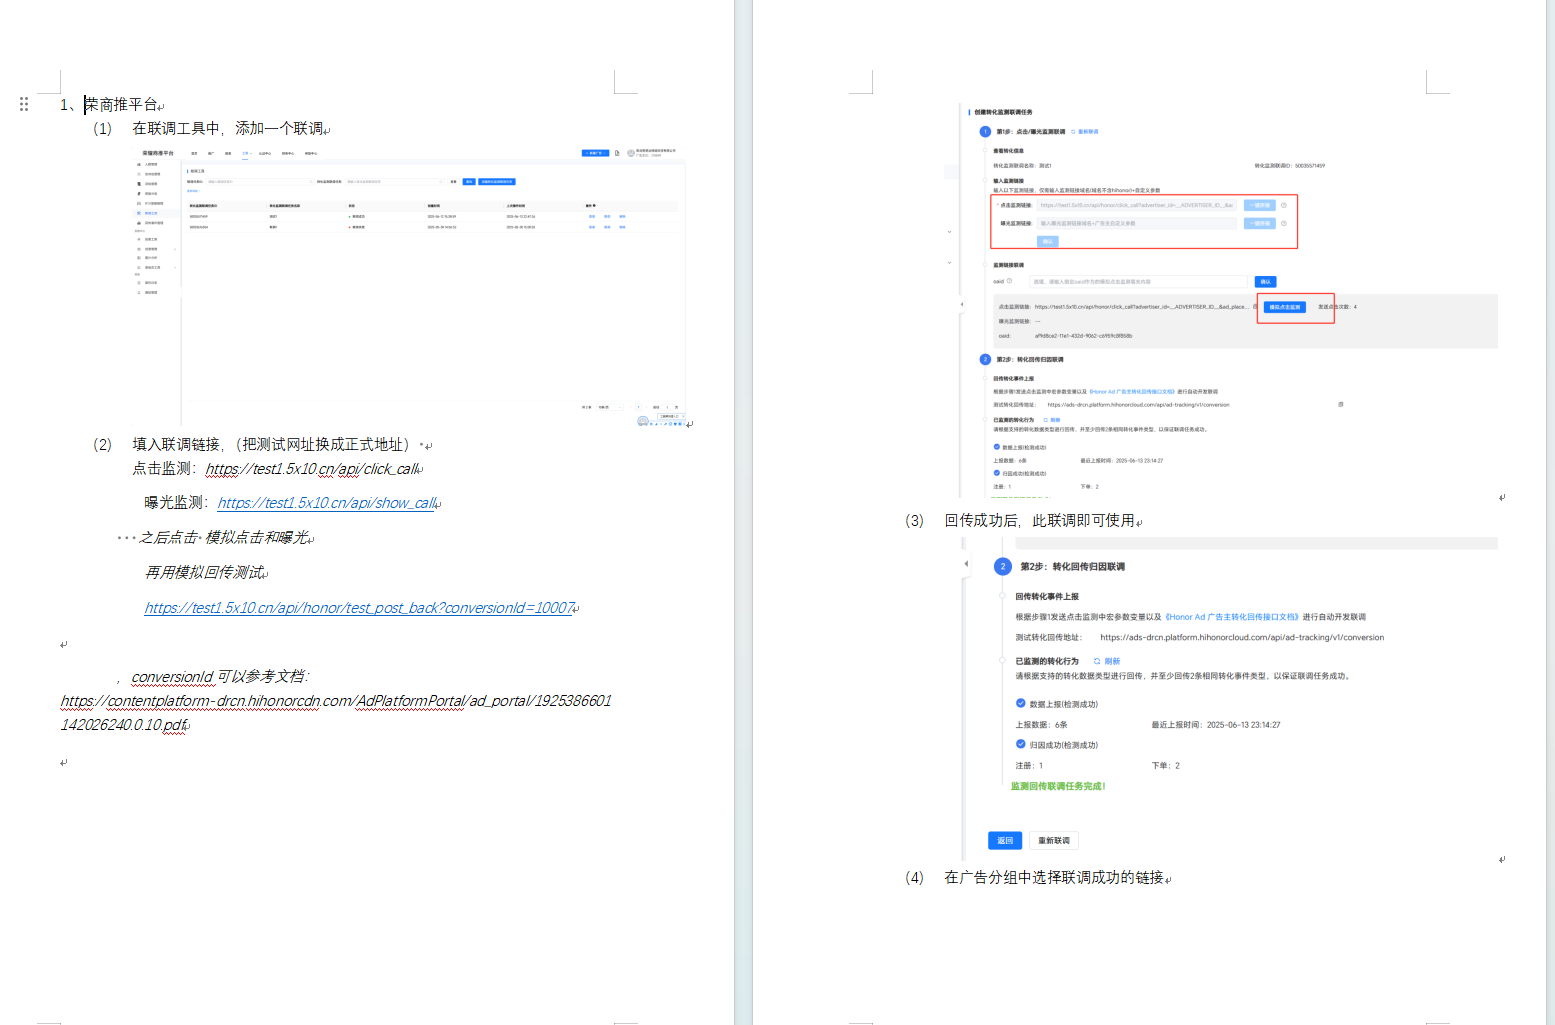Click the blue step 2 circle in lower screenshot
The image size is (1555, 1025).
pyautogui.click(x=1003, y=566)
